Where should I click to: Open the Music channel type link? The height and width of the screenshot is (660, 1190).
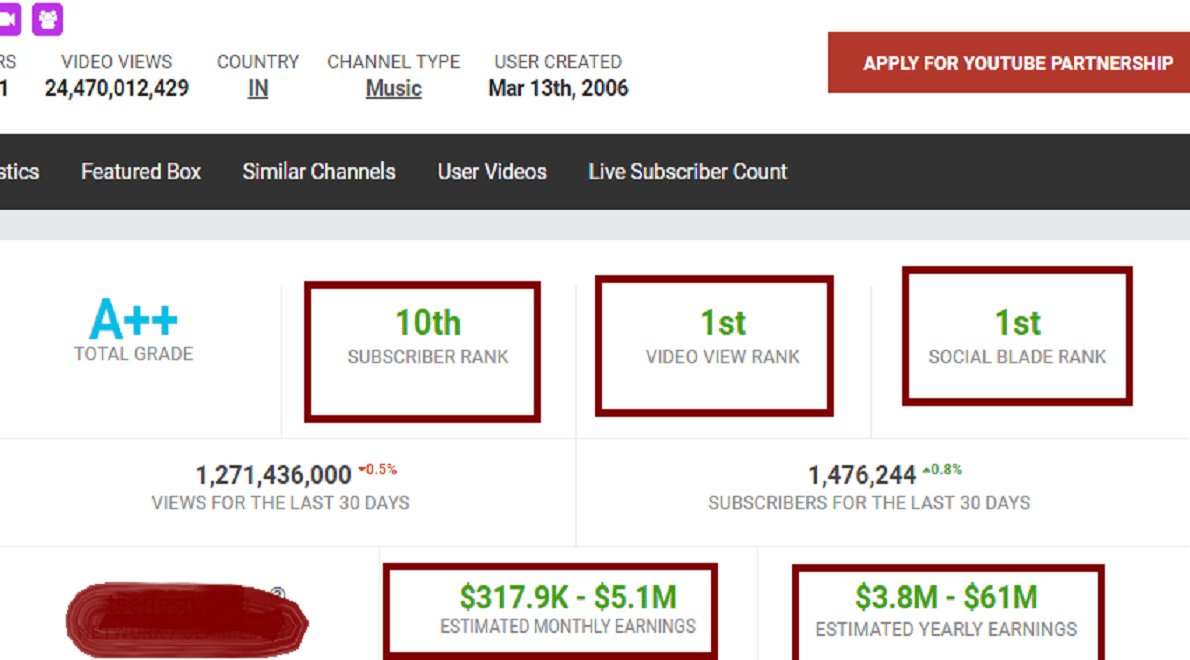click(393, 88)
